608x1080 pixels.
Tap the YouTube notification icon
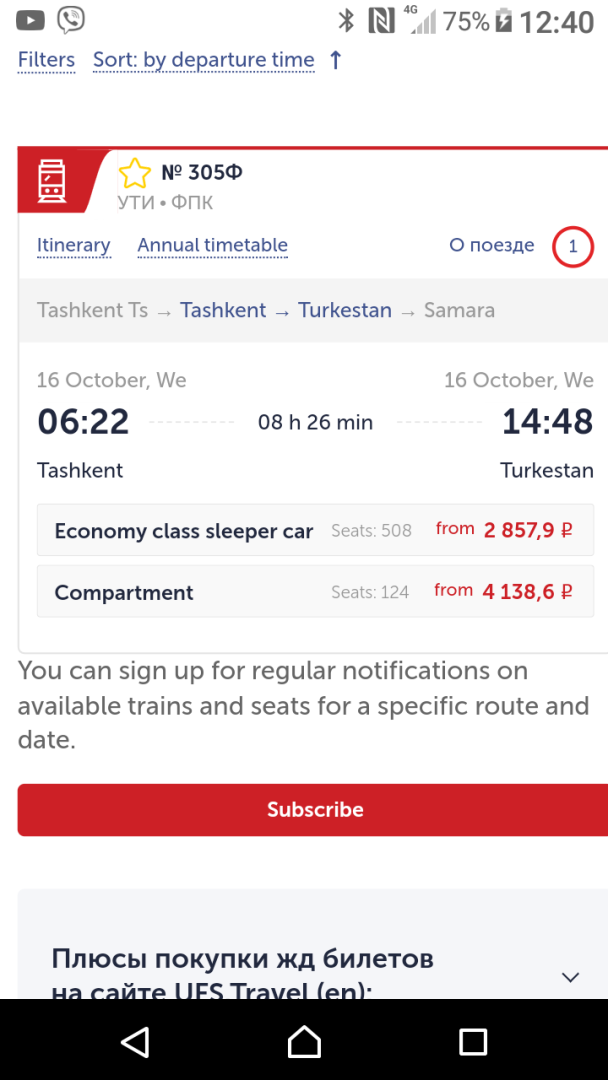[x=30, y=21]
